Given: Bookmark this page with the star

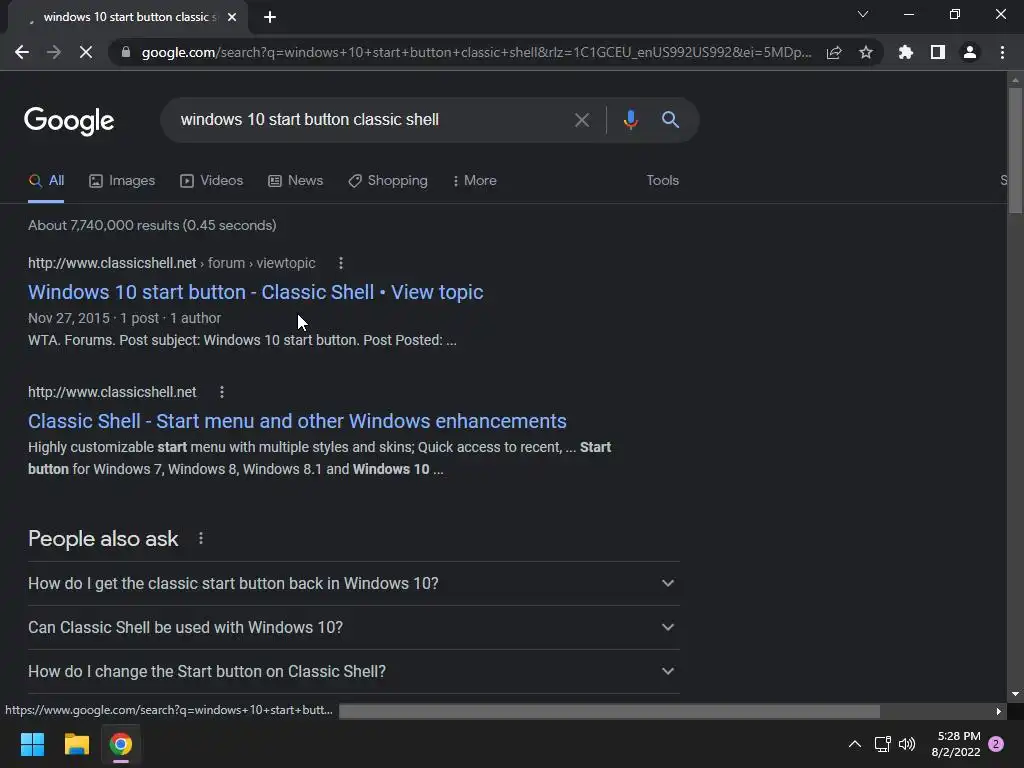Looking at the screenshot, I should pyautogui.click(x=866, y=52).
